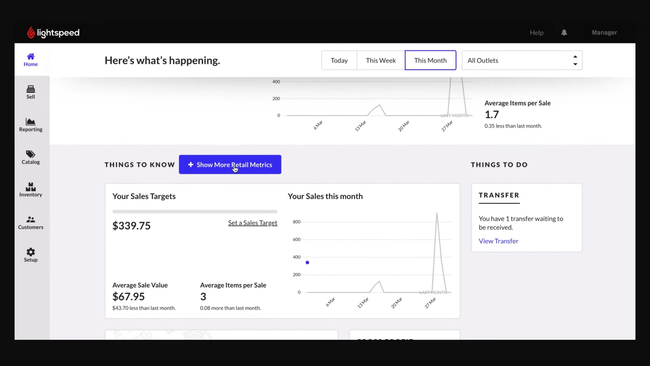This screenshot has height=366, width=650.
Task: Click the Here's what's happening heading
Action: click(162, 60)
